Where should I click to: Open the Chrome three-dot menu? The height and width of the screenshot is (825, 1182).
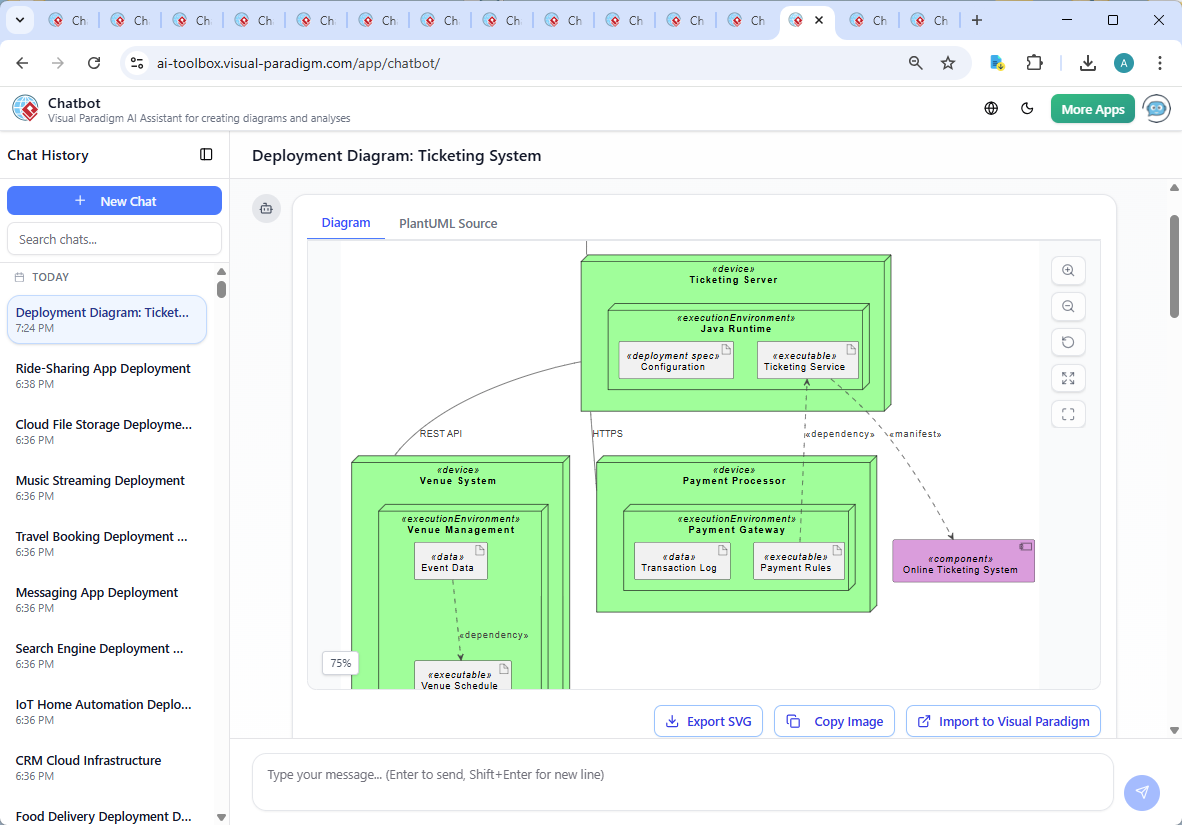1160,63
